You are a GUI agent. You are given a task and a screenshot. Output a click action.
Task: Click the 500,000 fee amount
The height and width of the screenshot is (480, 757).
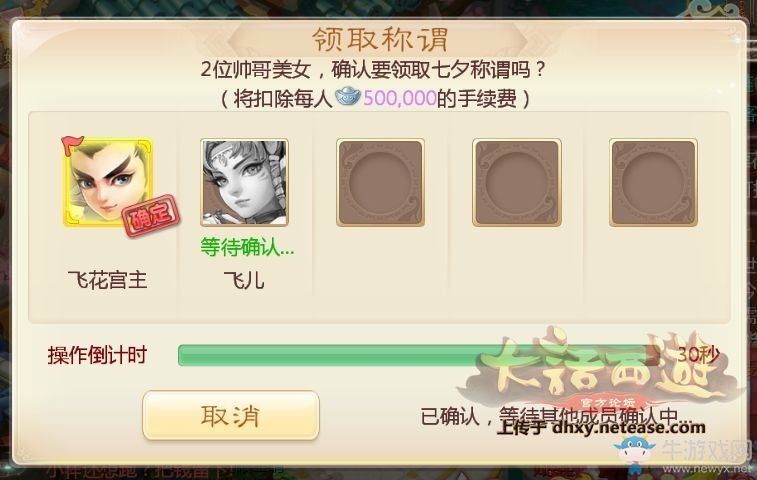click(400, 99)
